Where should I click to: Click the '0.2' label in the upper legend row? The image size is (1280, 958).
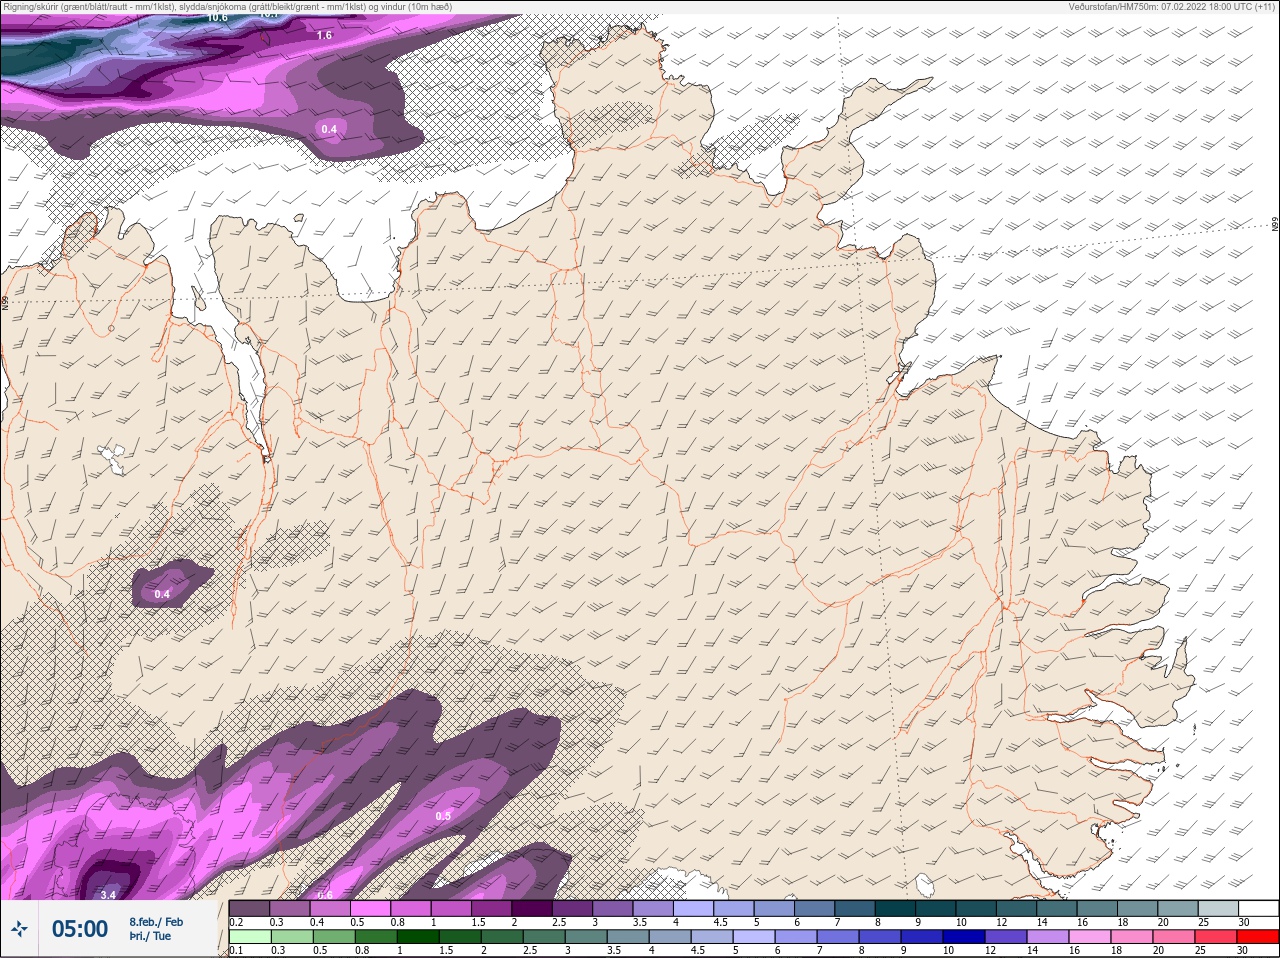pyautogui.click(x=236, y=922)
